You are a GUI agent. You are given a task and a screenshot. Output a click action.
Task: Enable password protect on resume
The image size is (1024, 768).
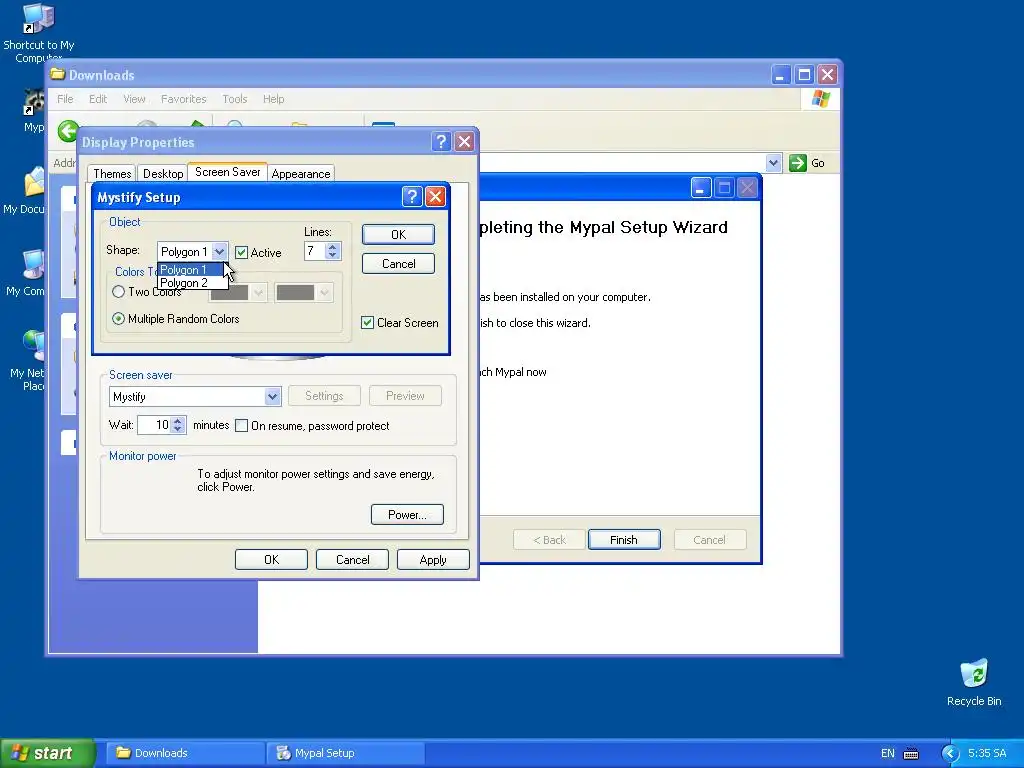coord(242,426)
